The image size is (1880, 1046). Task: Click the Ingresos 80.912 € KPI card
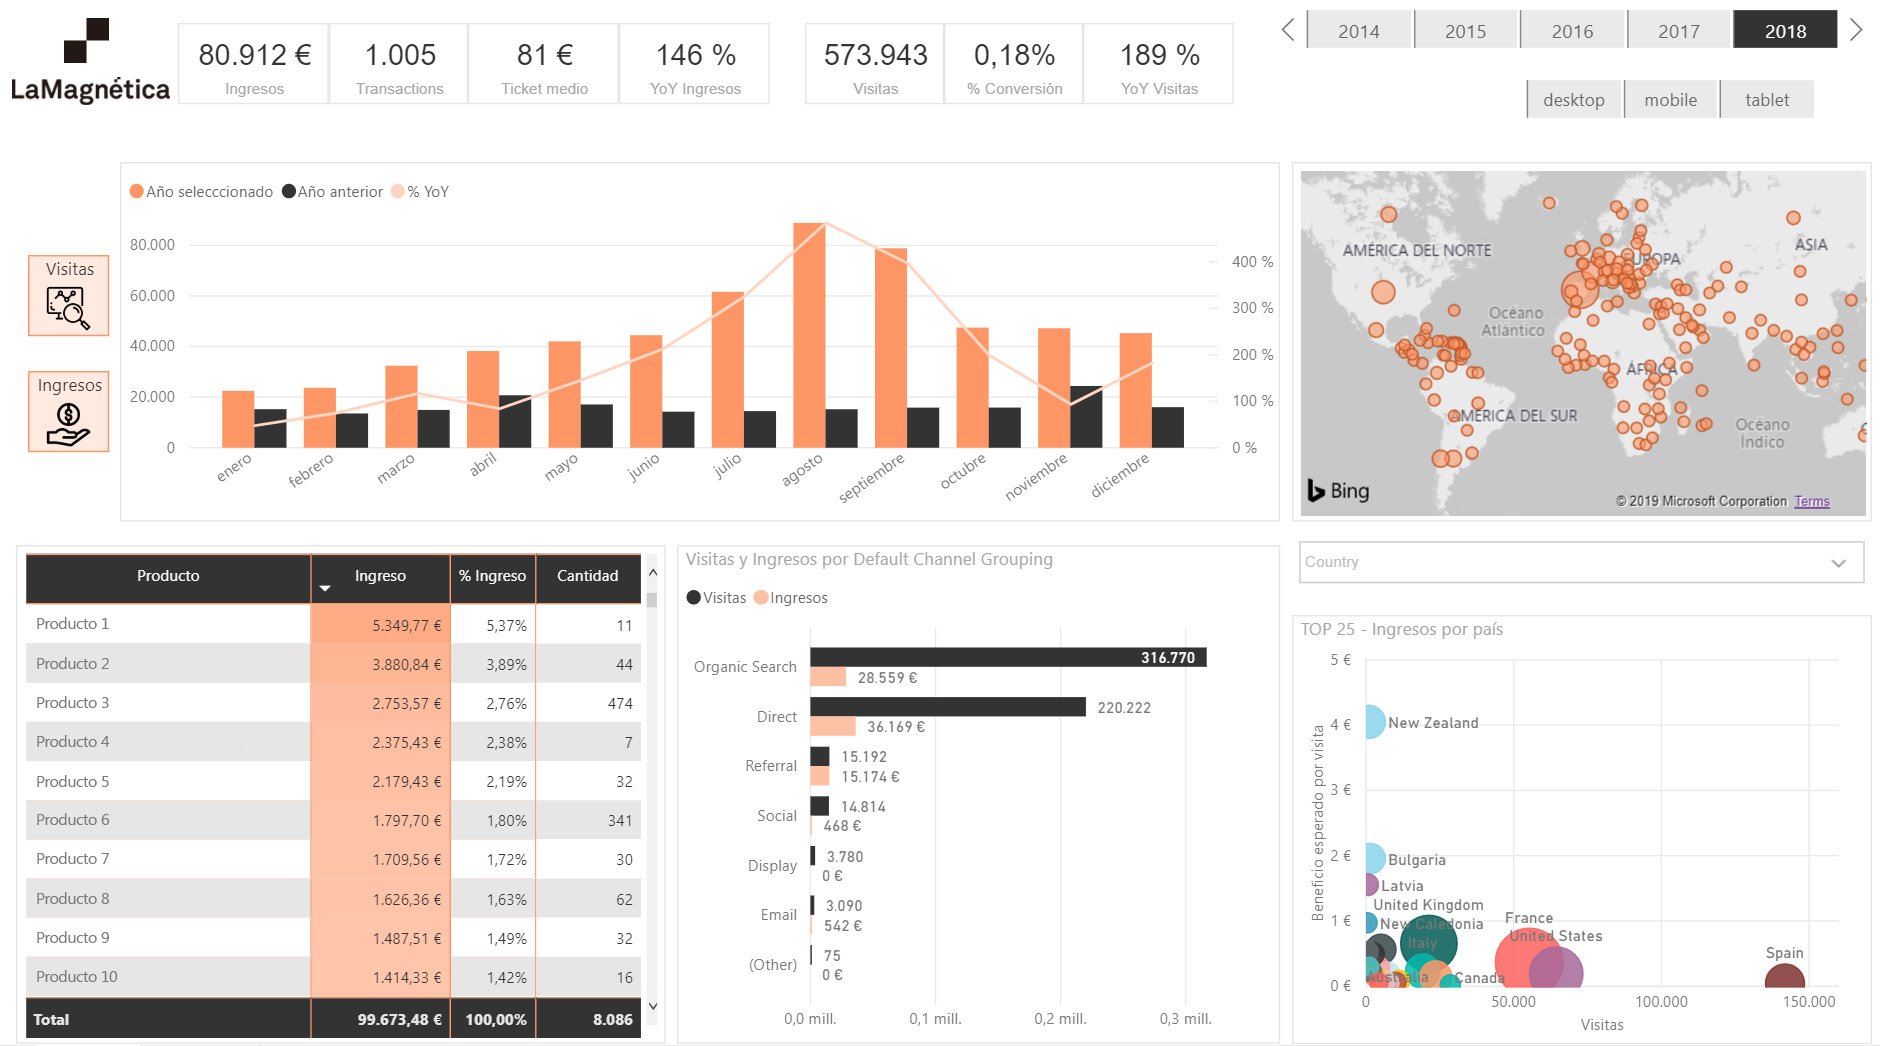click(x=254, y=64)
